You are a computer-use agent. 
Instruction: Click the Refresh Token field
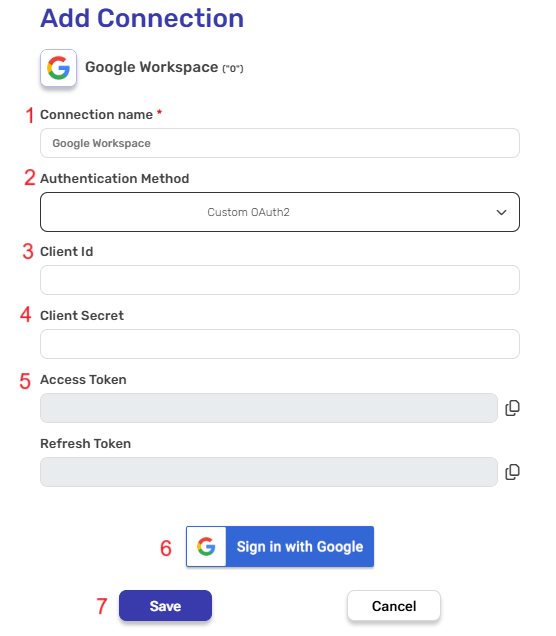point(269,472)
